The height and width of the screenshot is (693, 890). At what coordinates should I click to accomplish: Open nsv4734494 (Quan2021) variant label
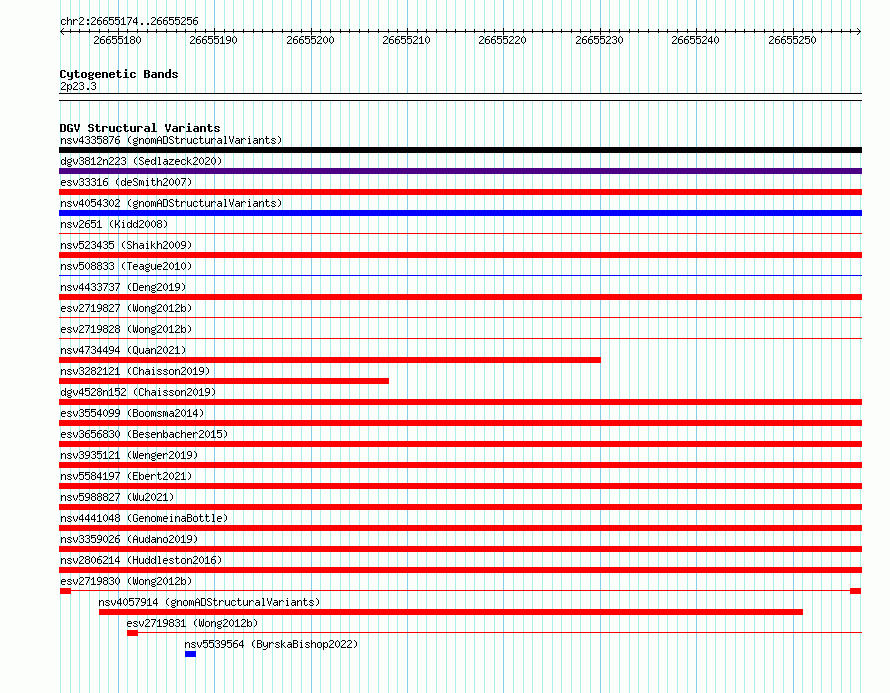coord(123,350)
